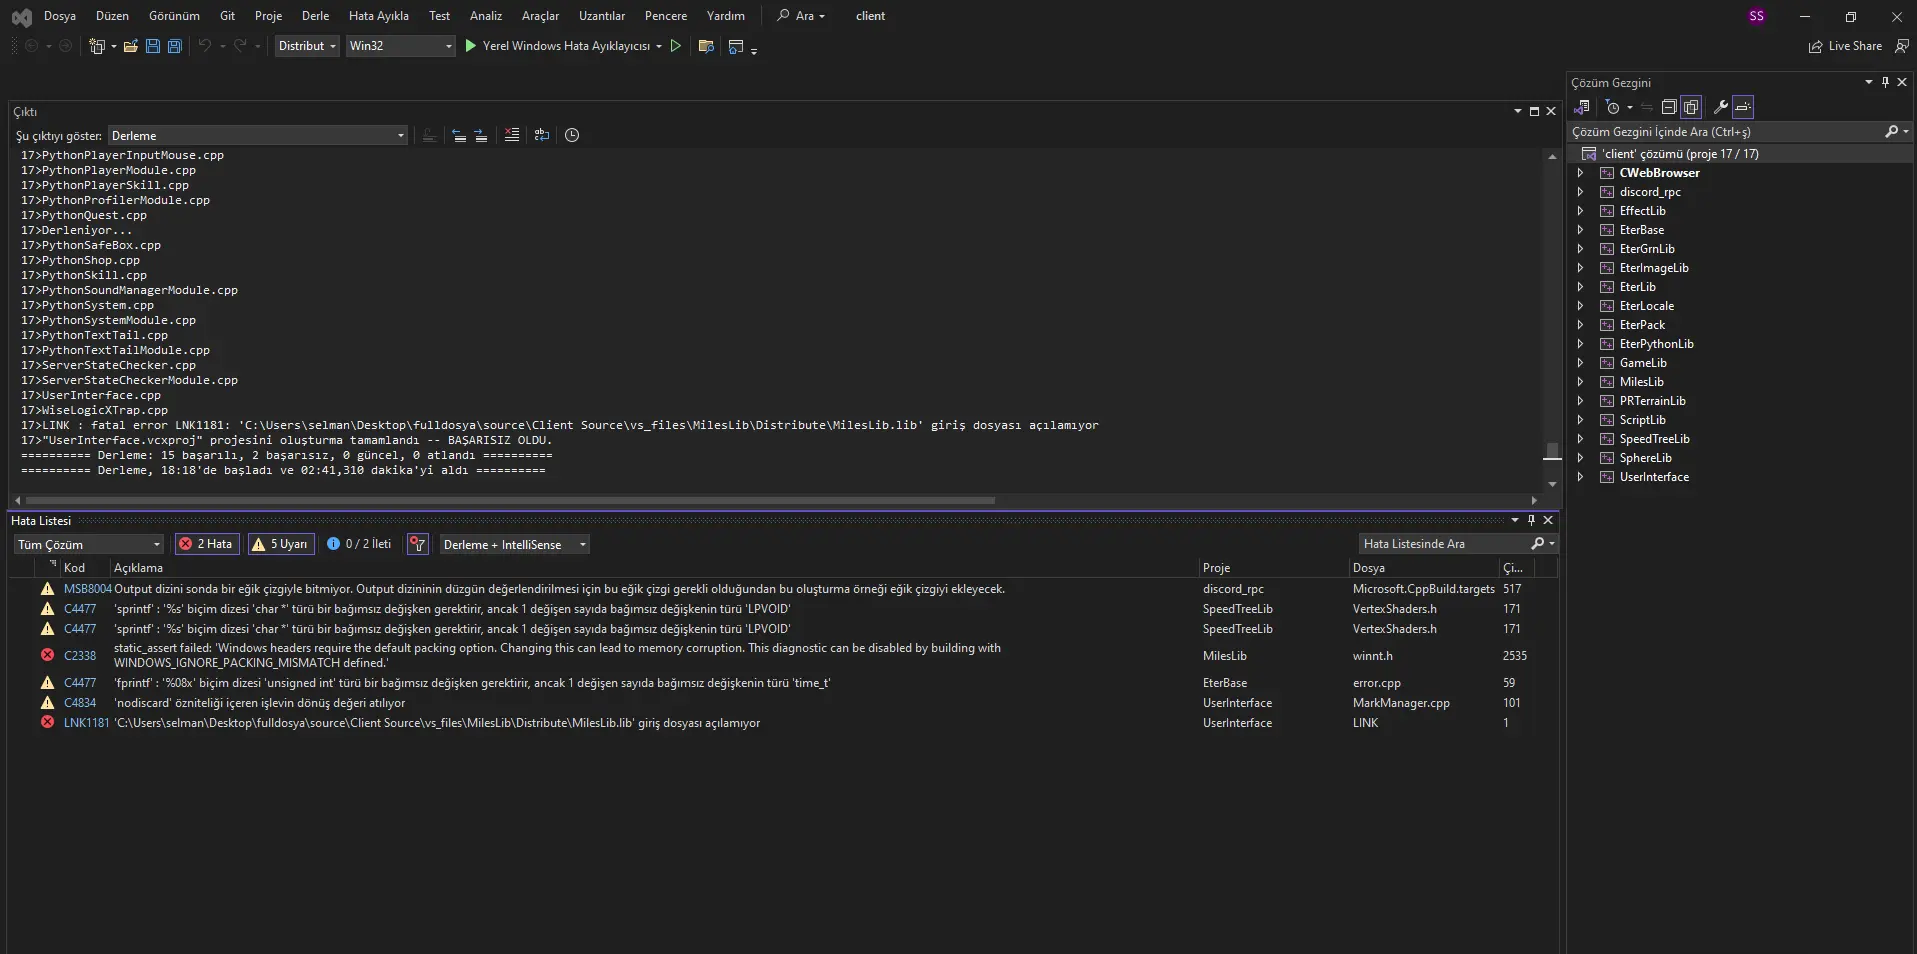Maximize the Çıktı output panel
The width and height of the screenshot is (1917, 954).
pyautogui.click(x=1534, y=111)
